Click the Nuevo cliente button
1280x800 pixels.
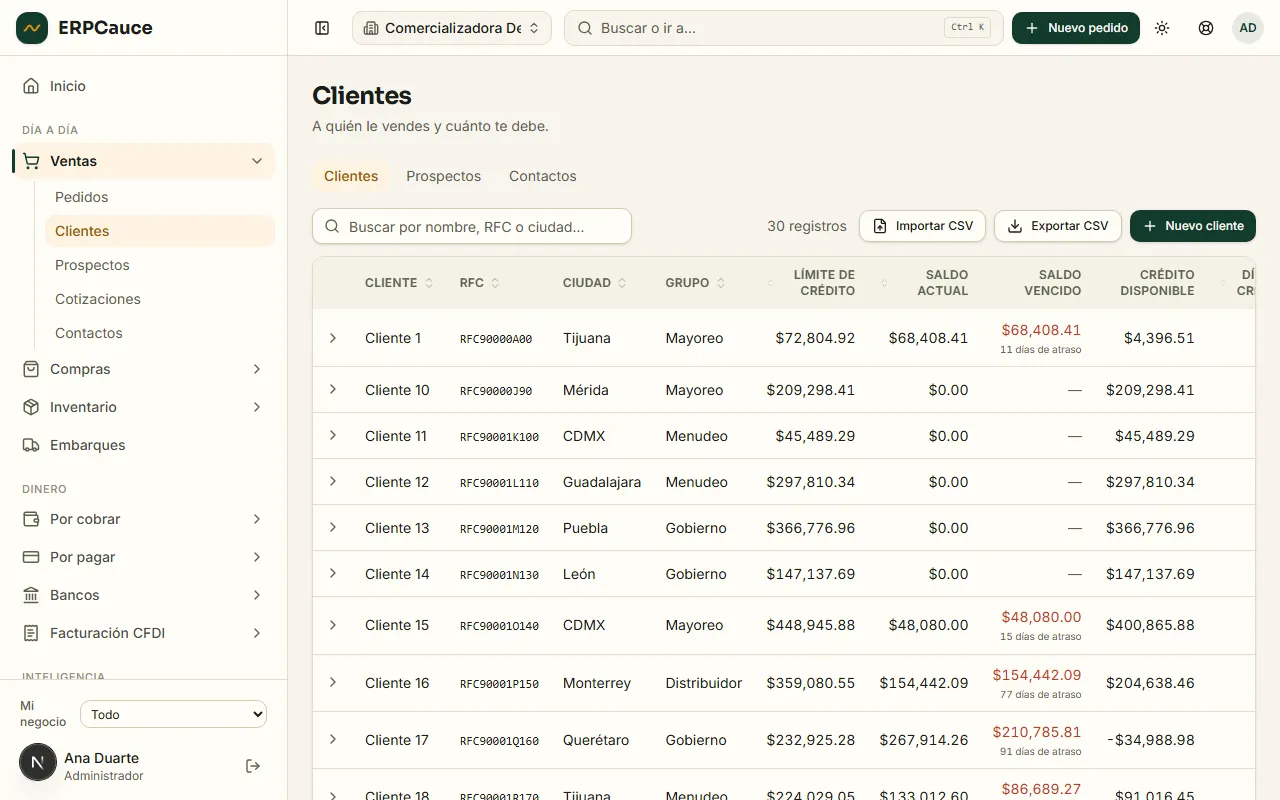(x=1193, y=226)
